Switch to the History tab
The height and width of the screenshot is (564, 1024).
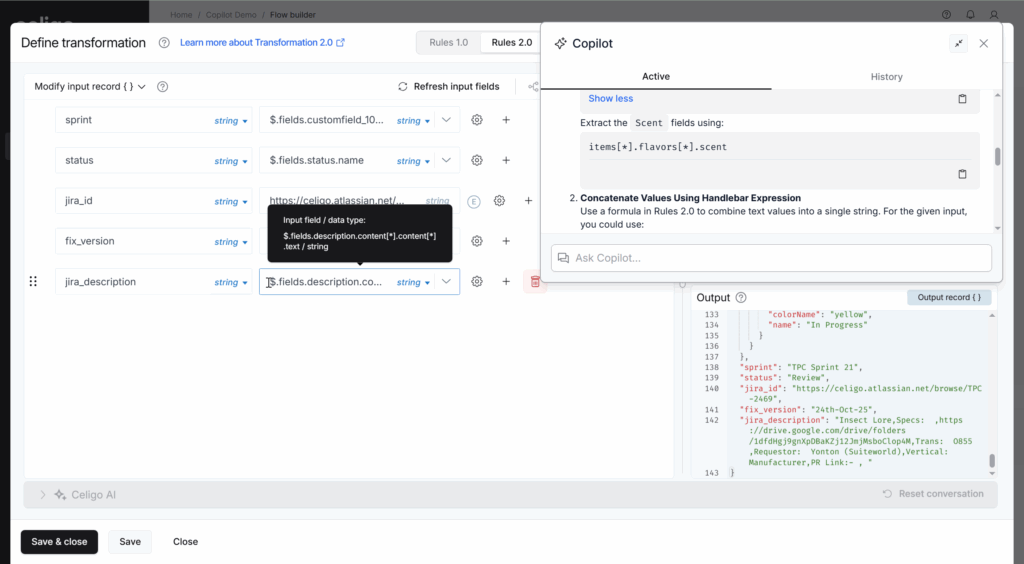[886, 77]
